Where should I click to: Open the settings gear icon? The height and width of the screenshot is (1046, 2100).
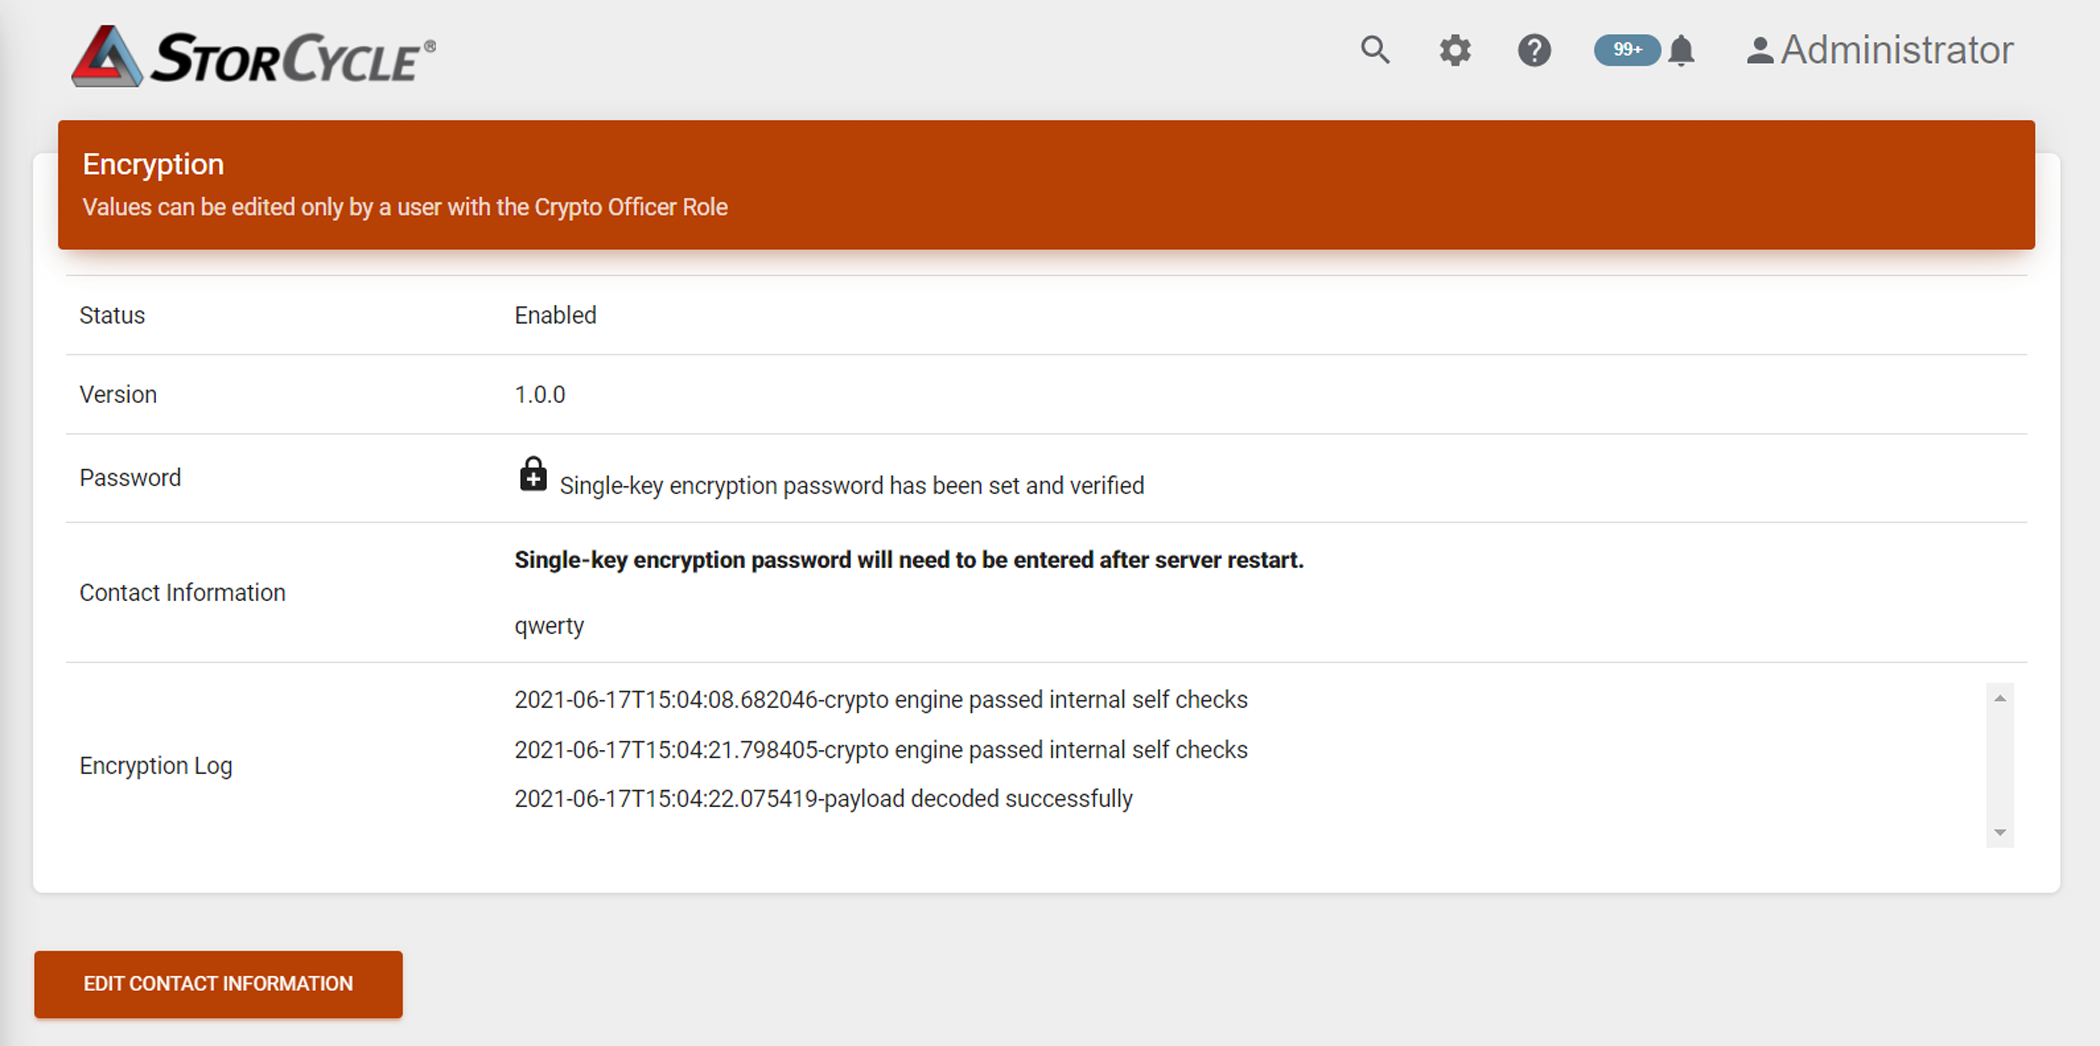click(x=1455, y=50)
